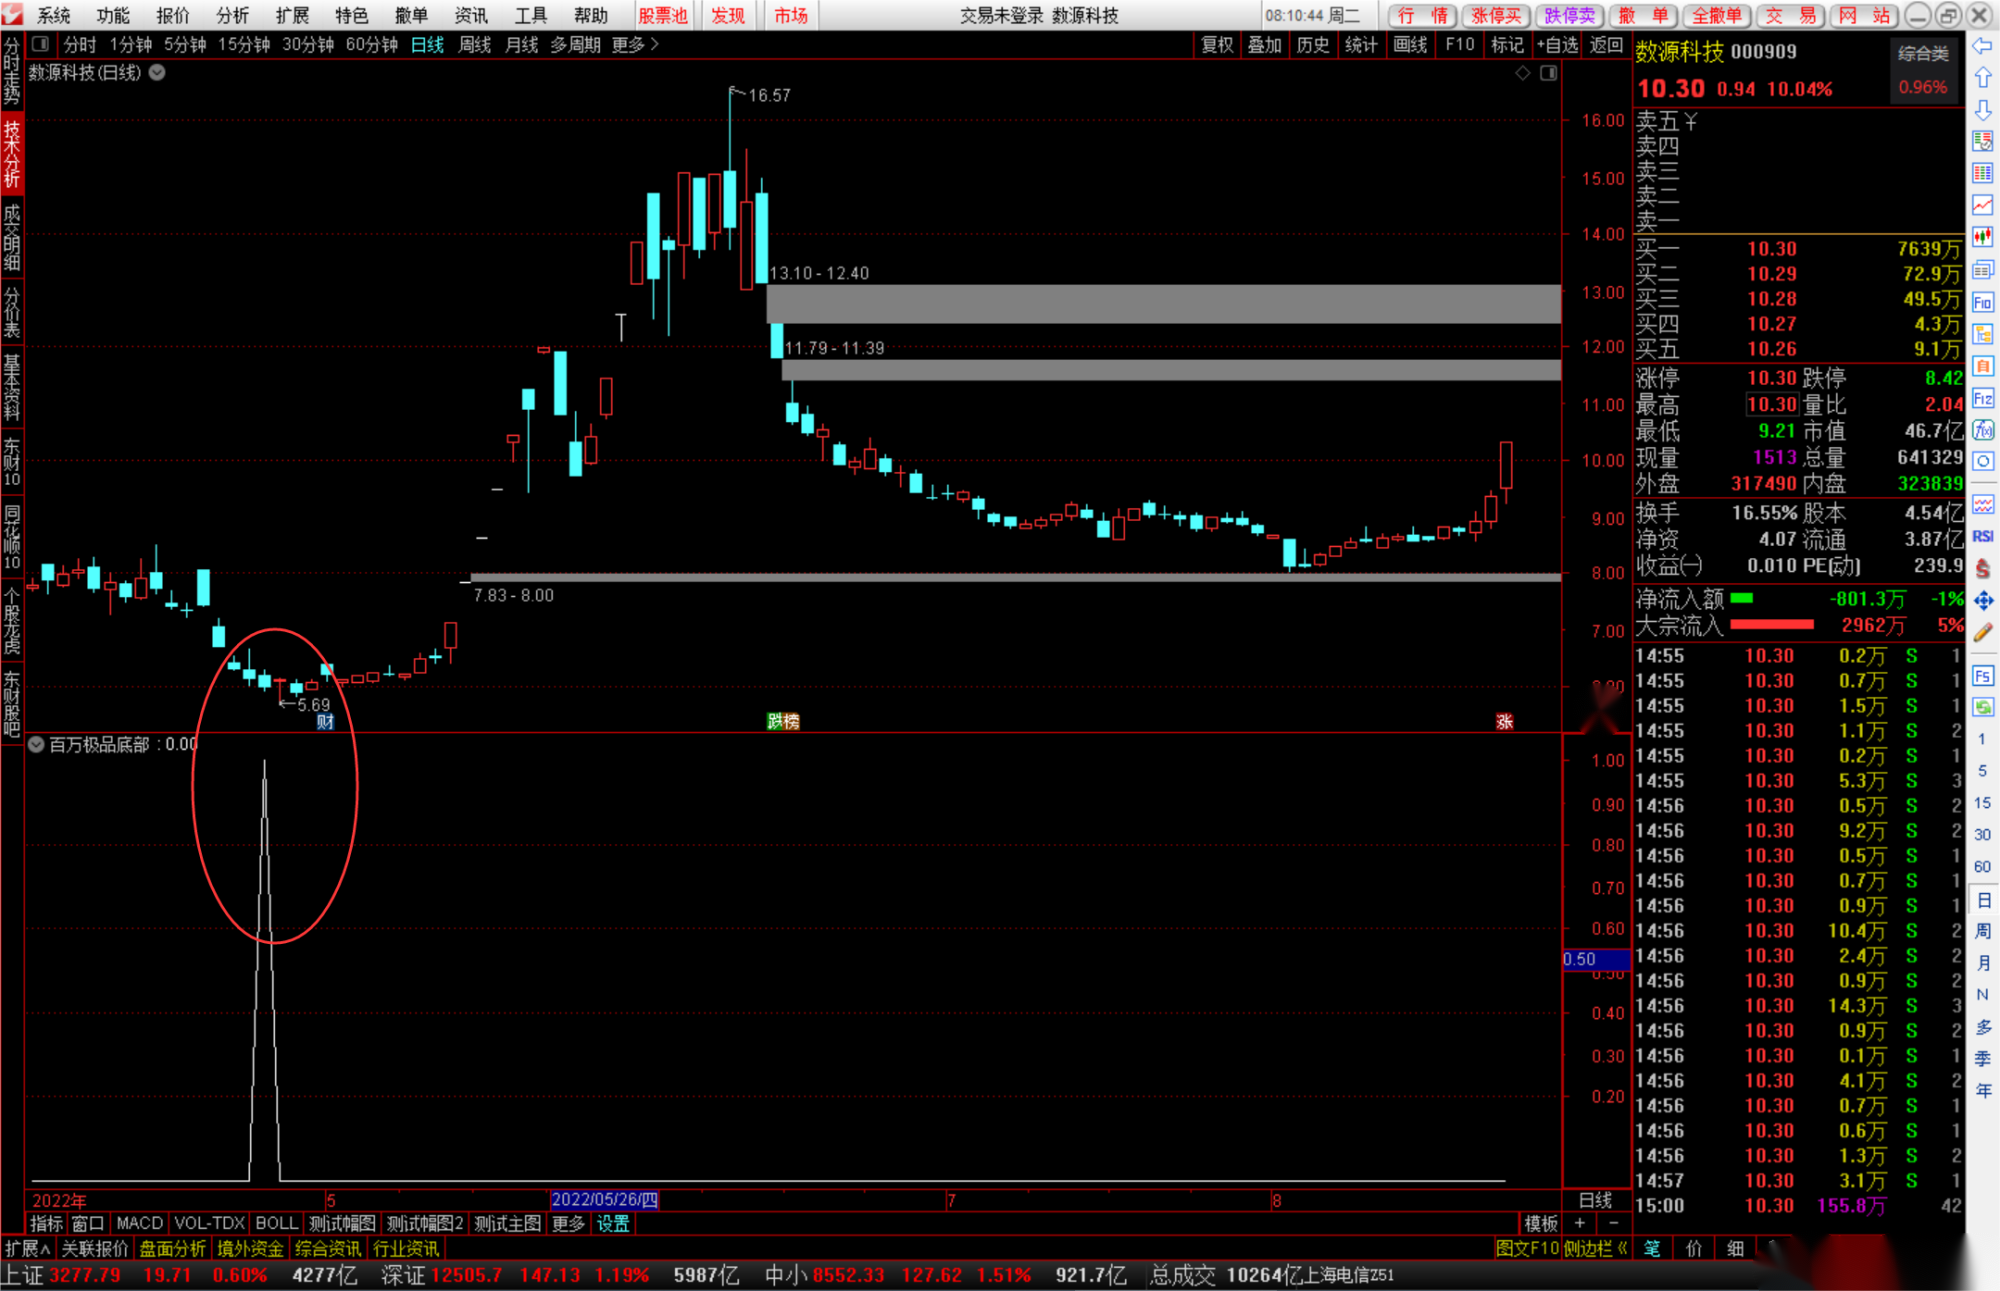Image resolution: width=2000 pixels, height=1291 pixels.
Task: Click the 涨停买 button
Action: [1496, 15]
